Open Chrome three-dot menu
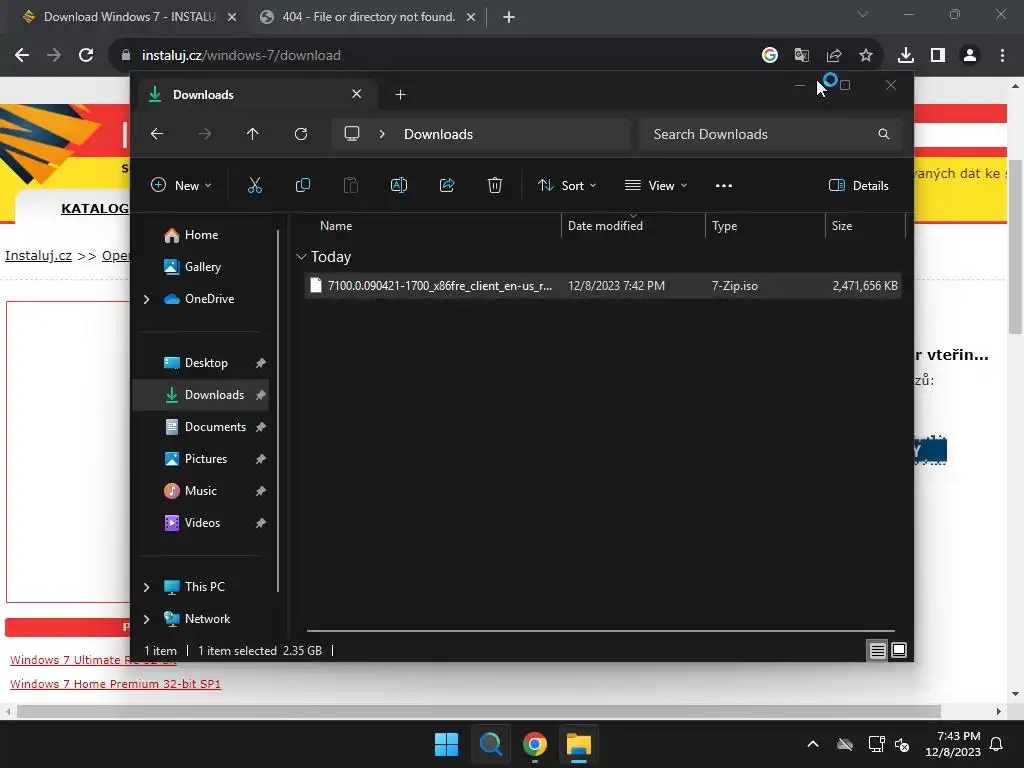1024x768 pixels. click(x=1002, y=55)
